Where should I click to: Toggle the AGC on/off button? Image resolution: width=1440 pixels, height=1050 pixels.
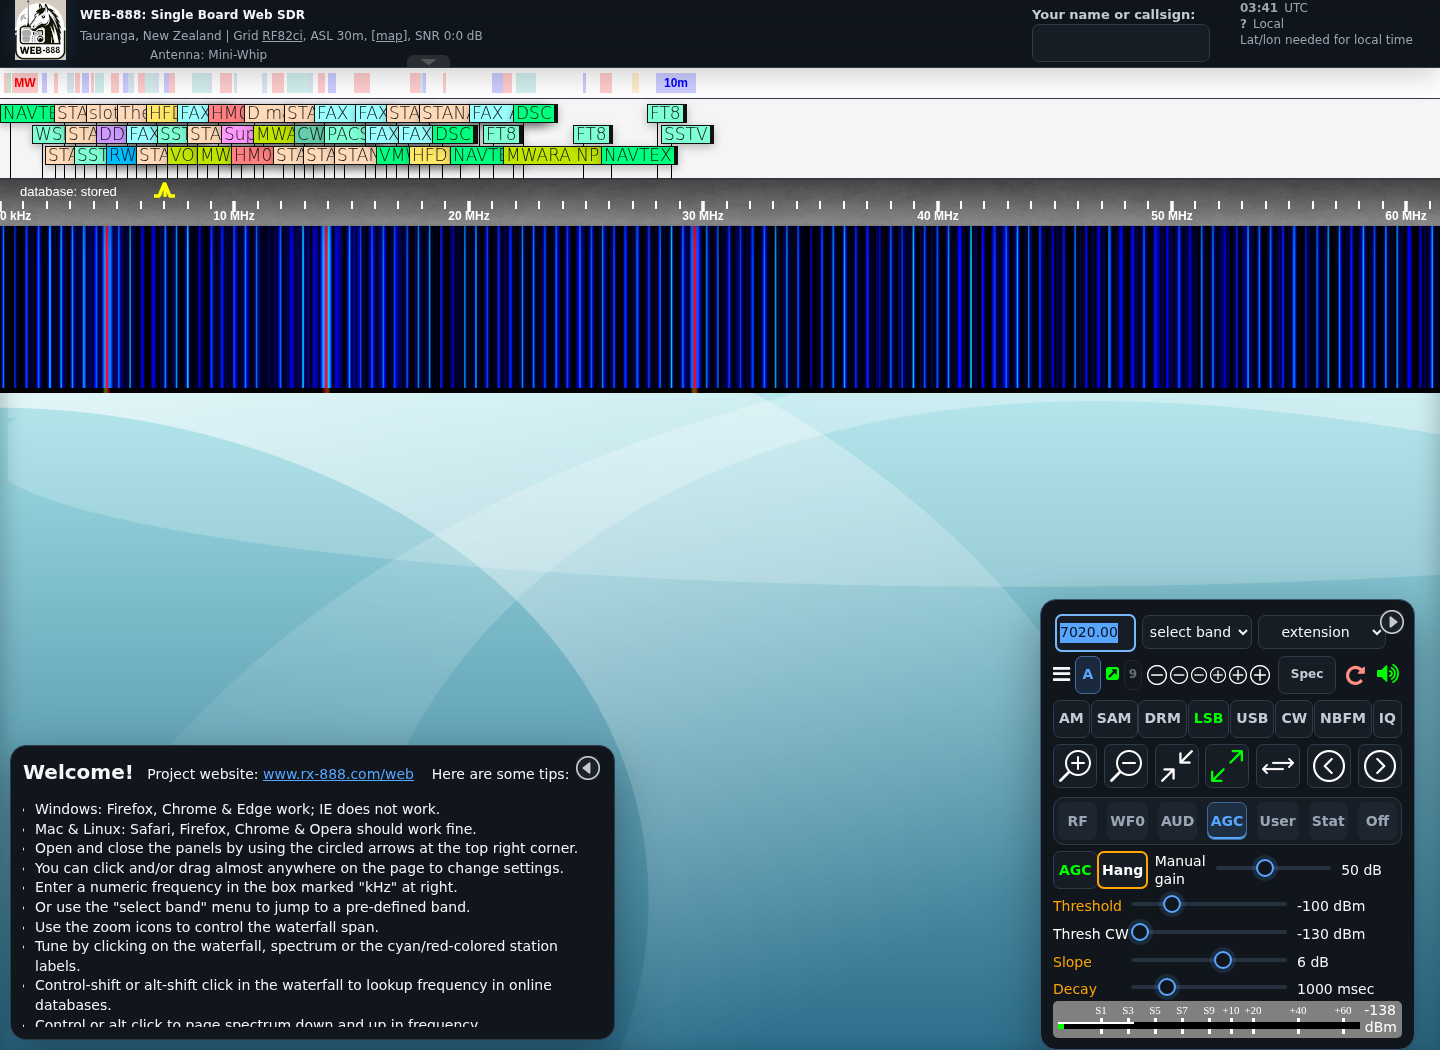(x=1075, y=870)
